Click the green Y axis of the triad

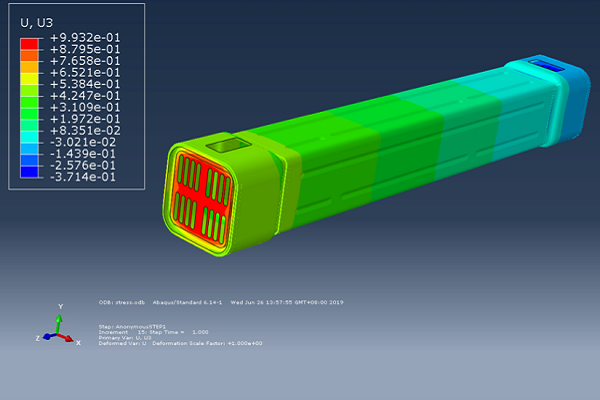pos(60,320)
